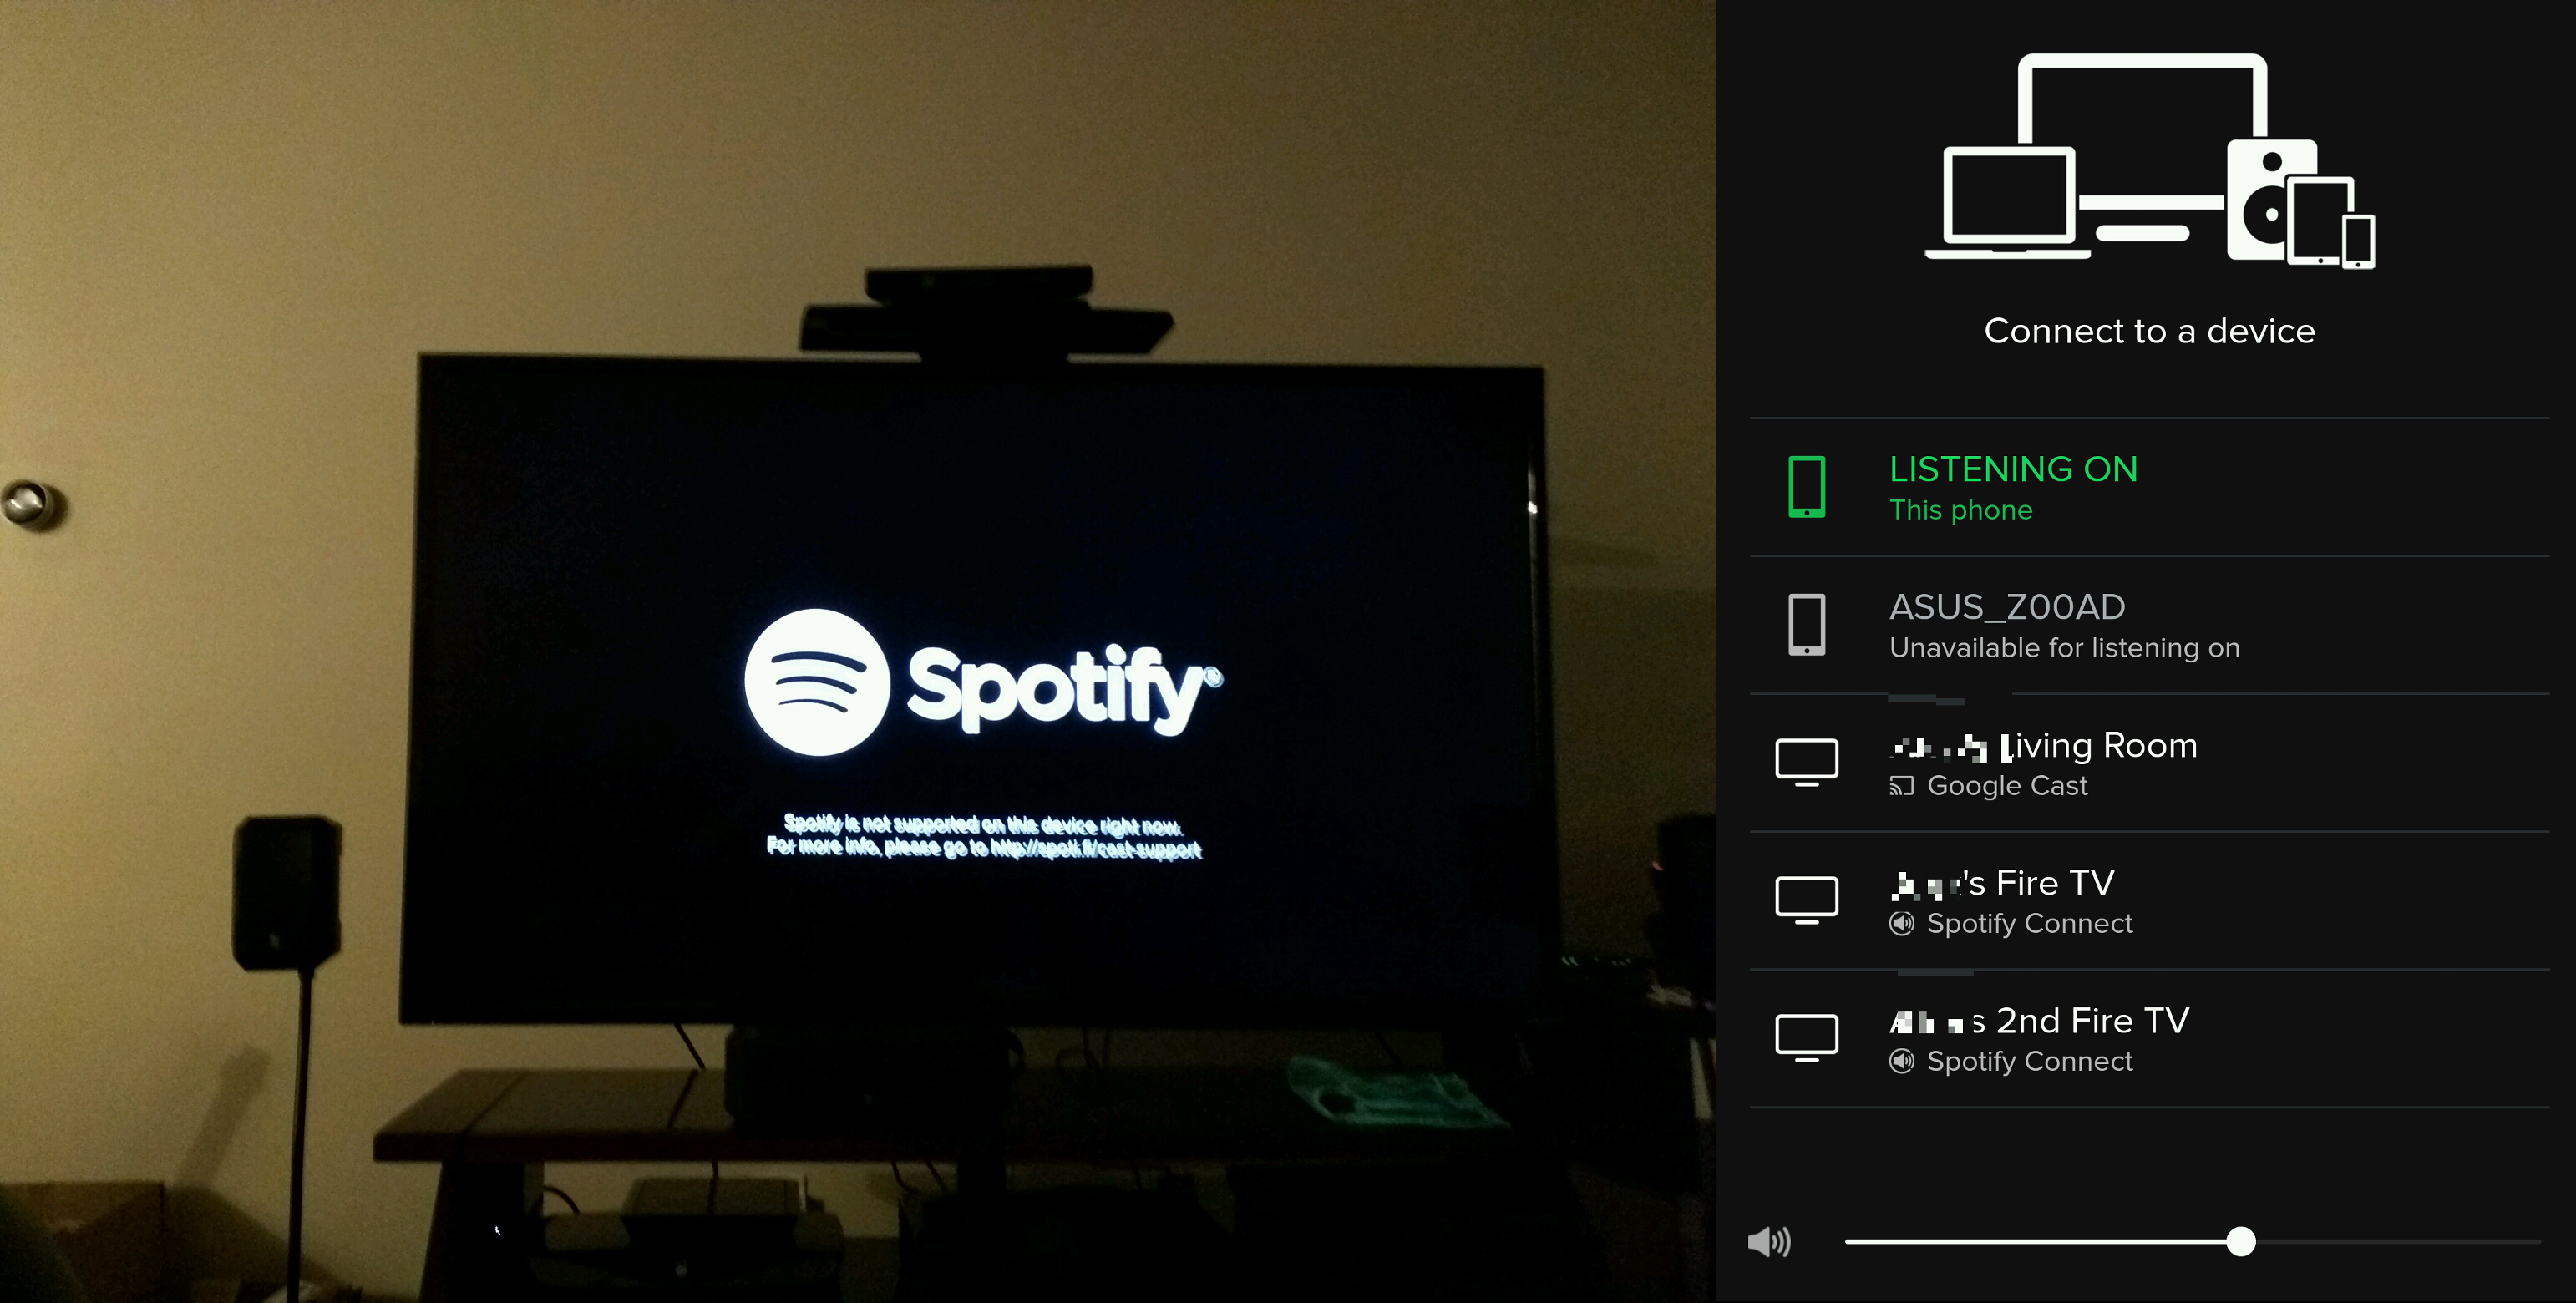Screen dimensions: 2576x1303
Task: Click 'Spotify Connect' label under first Fire TV
Action: (2029, 924)
